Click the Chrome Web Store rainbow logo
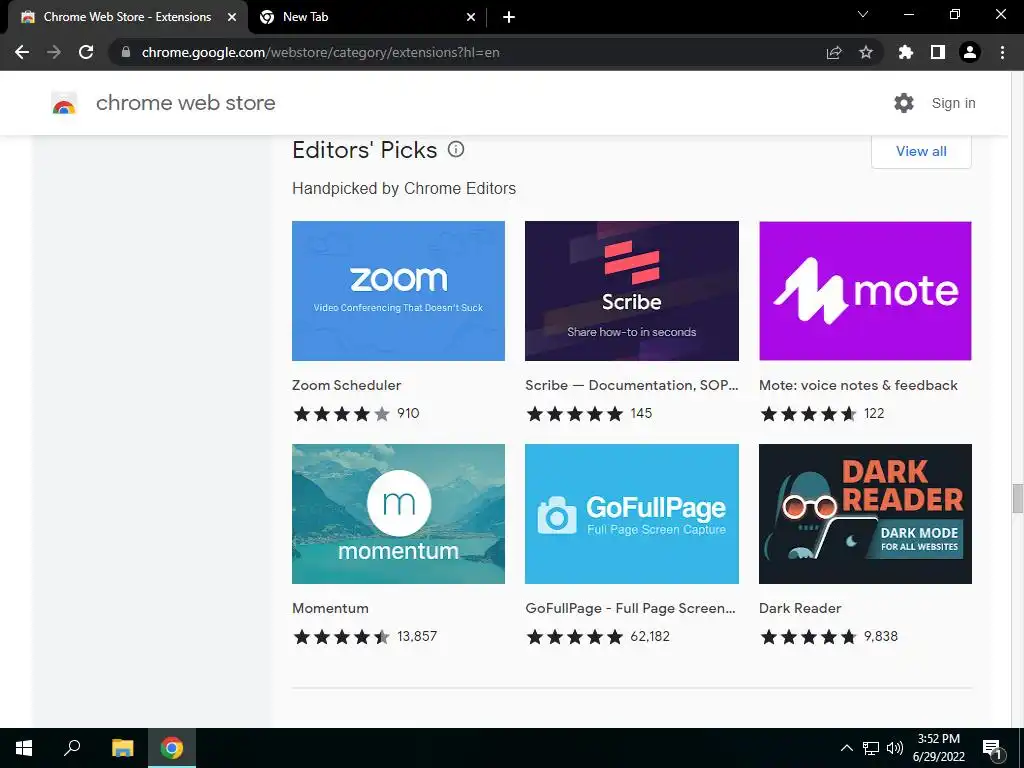The height and width of the screenshot is (768, 1024). click(x=64, y=103)
